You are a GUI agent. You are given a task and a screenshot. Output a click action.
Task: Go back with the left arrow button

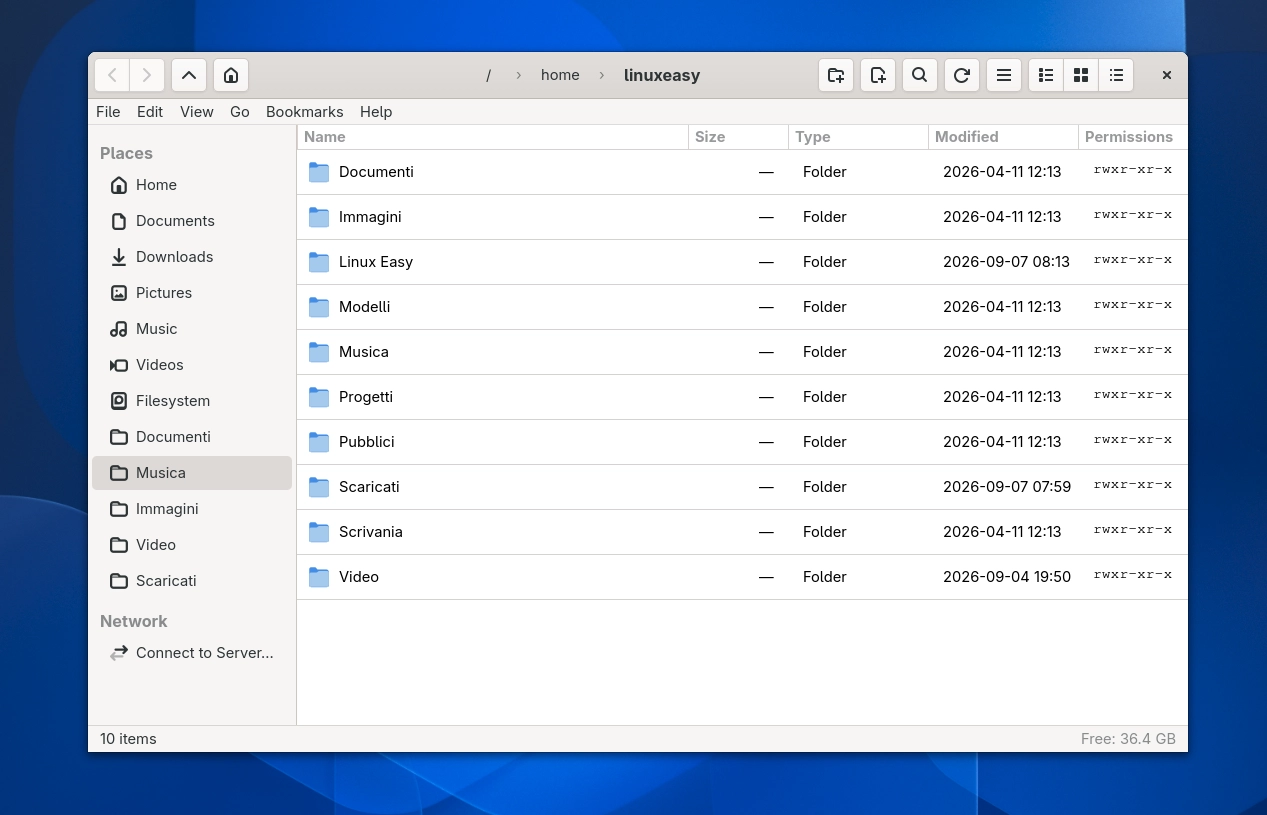coord(112,75)
